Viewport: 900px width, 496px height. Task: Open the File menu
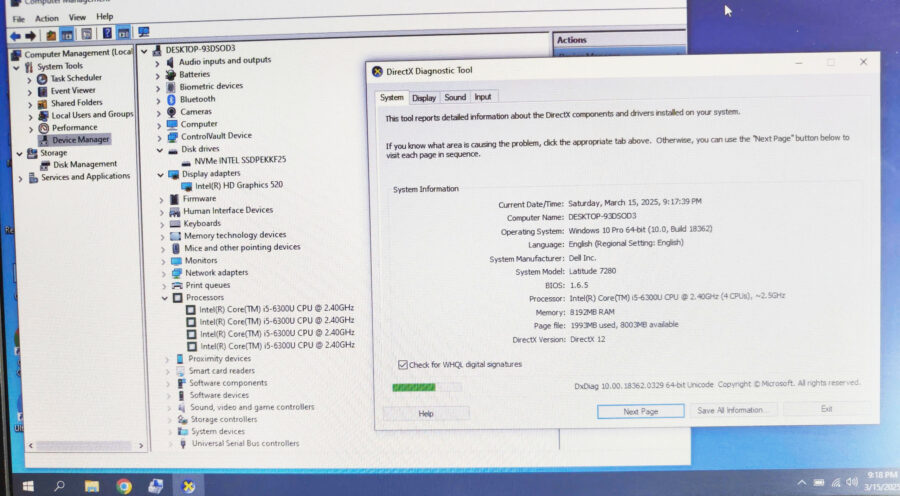coord(19,19)
